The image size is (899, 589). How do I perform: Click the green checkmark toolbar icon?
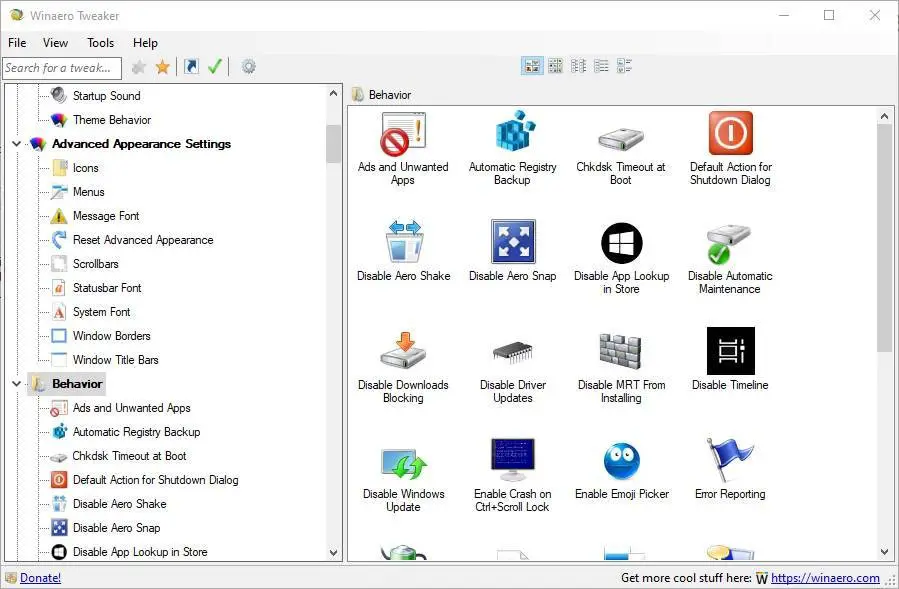[x=215, y=67]
